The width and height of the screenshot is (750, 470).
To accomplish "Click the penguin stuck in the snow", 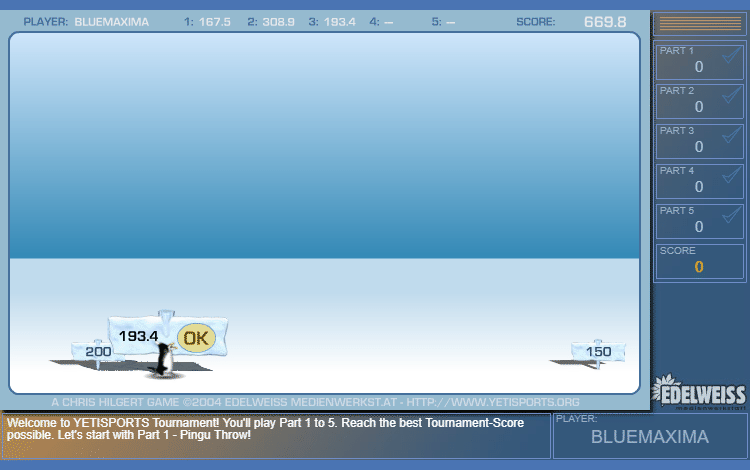I will click(x=165, y=359).
